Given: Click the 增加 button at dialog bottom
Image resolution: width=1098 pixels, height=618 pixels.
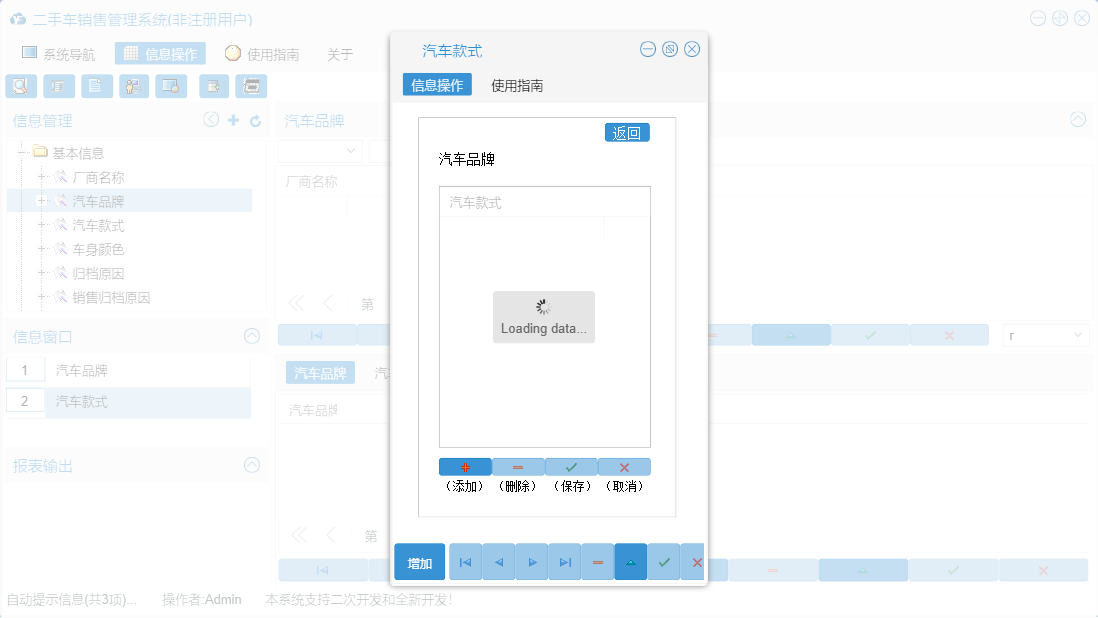Looking at the screenshot, I should point(419,561).
